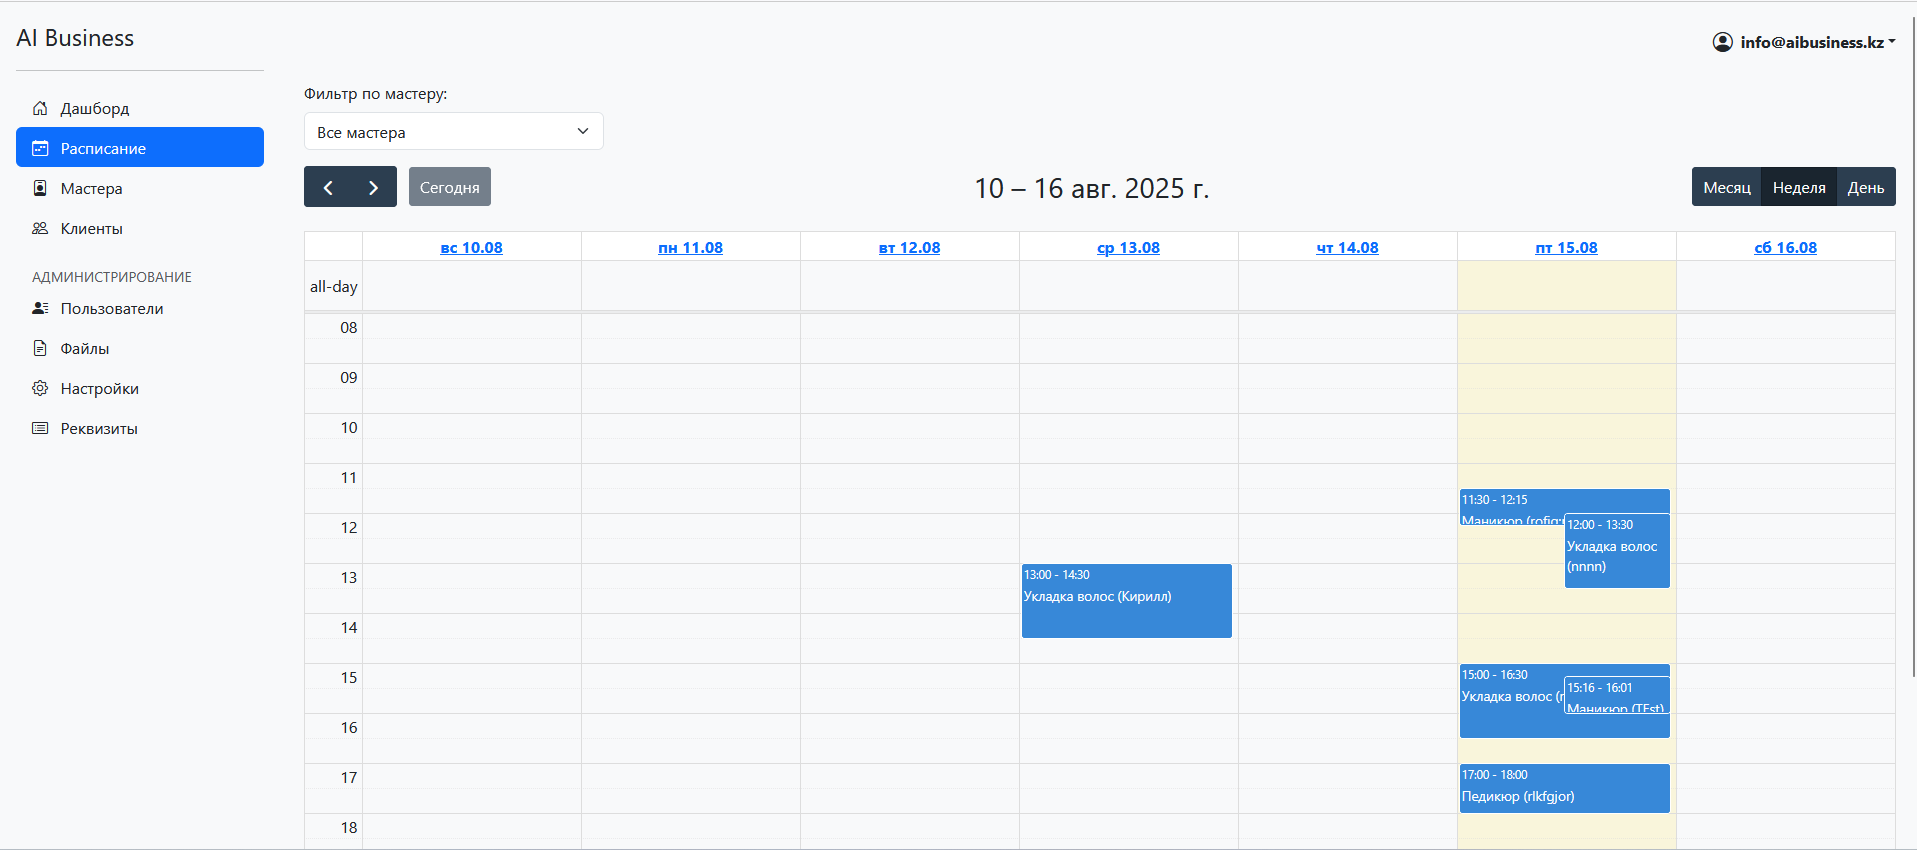The image size is (1917, 850).
Task: Go to next week with right chevron
Action: coord(373,187)
